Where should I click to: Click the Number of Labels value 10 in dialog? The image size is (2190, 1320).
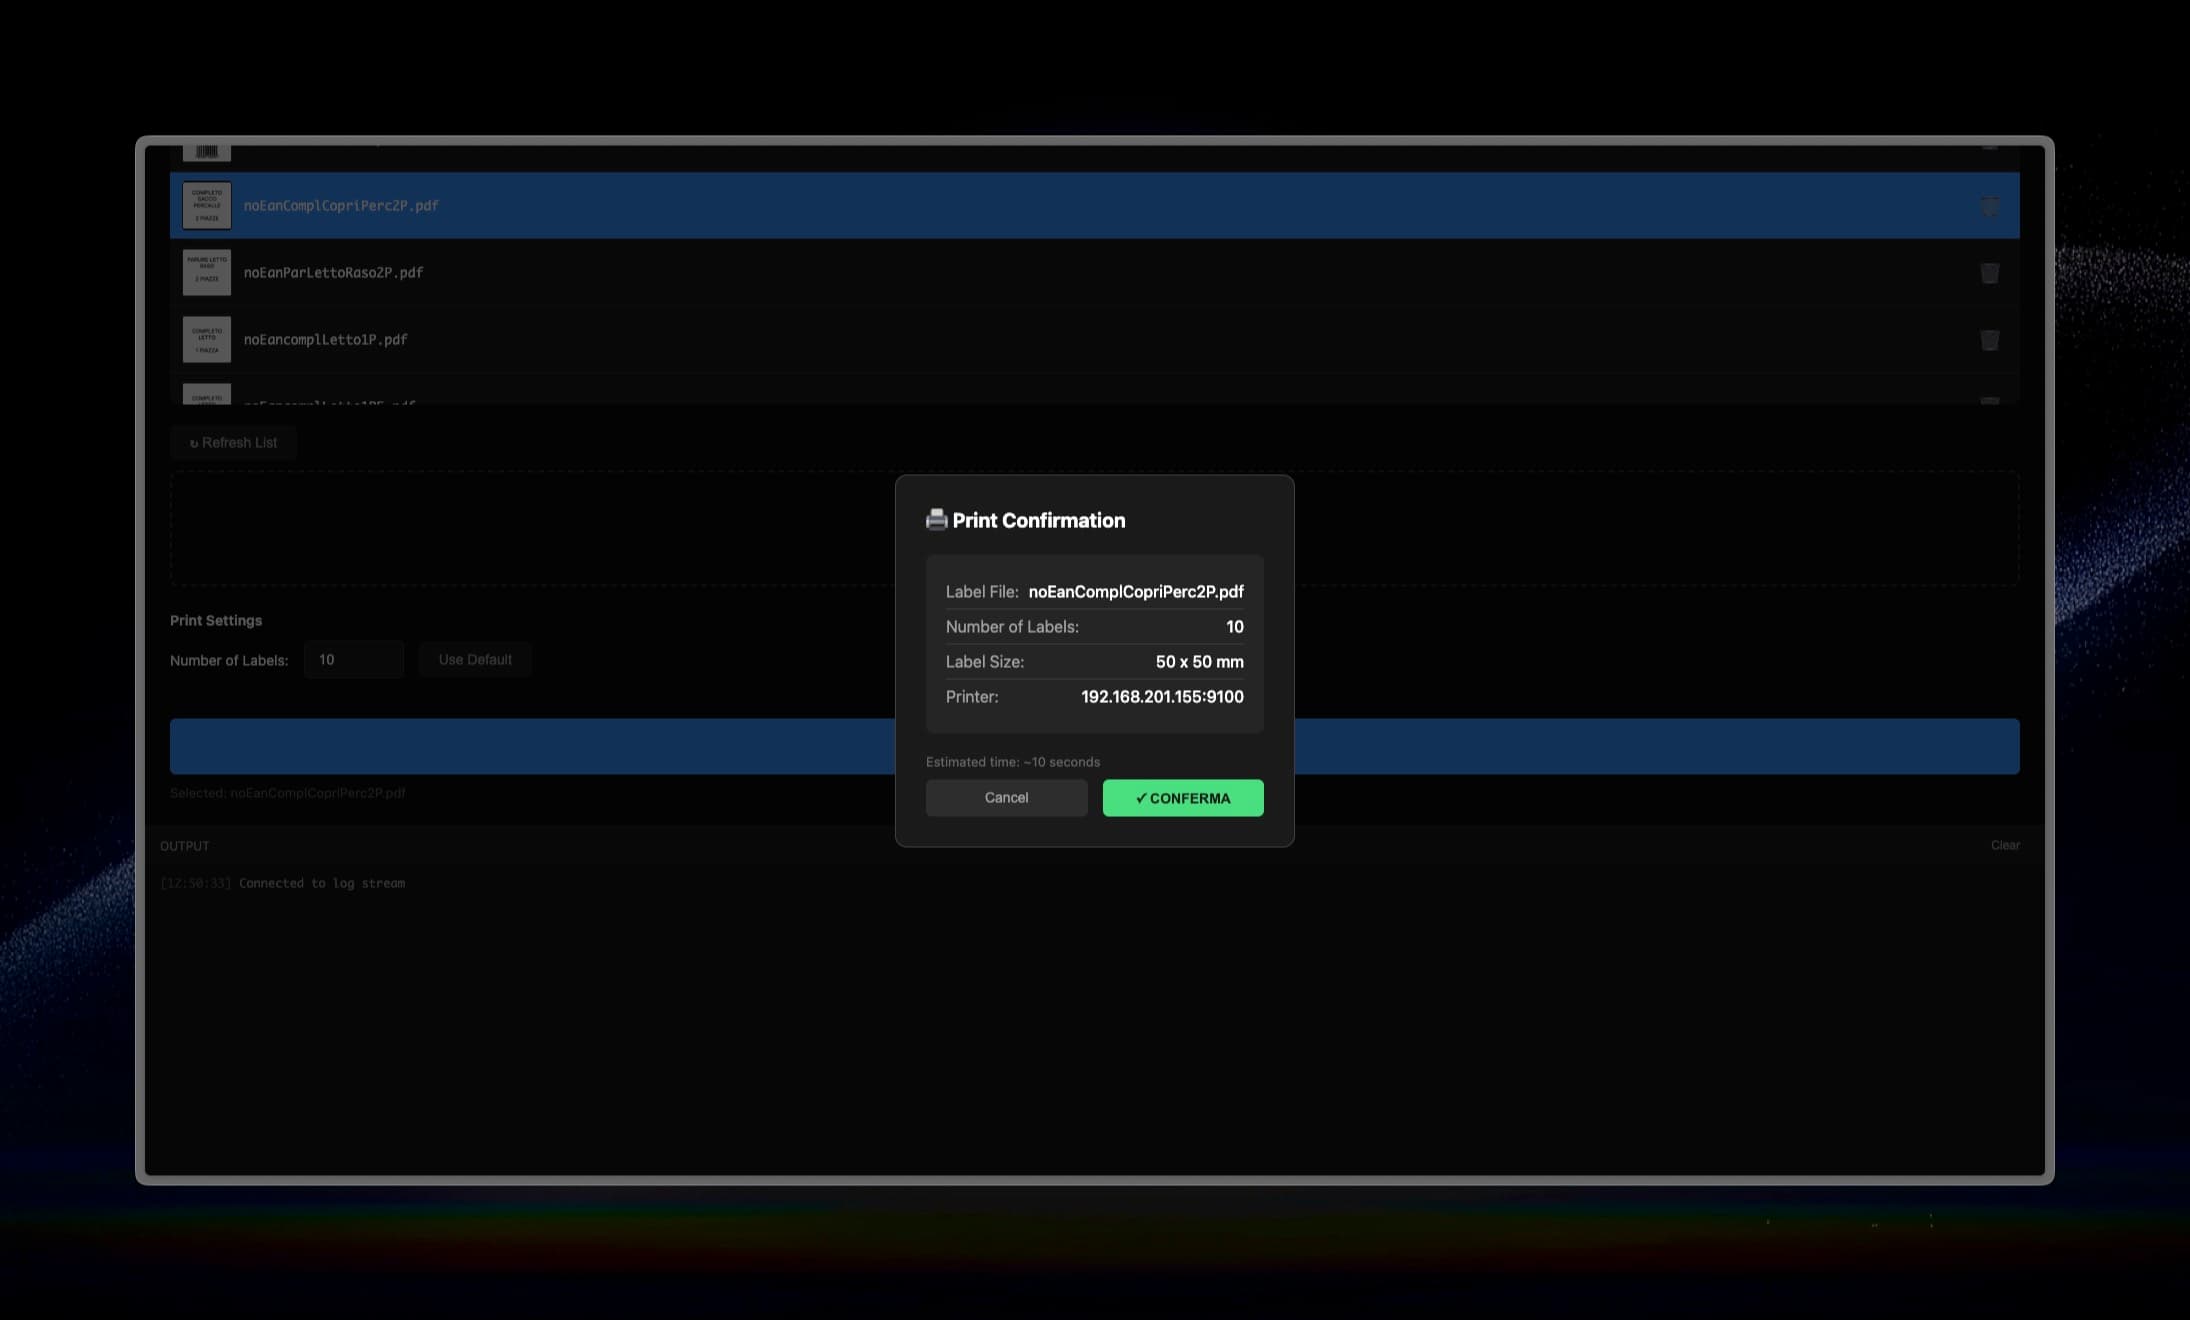coord(1235,627)
